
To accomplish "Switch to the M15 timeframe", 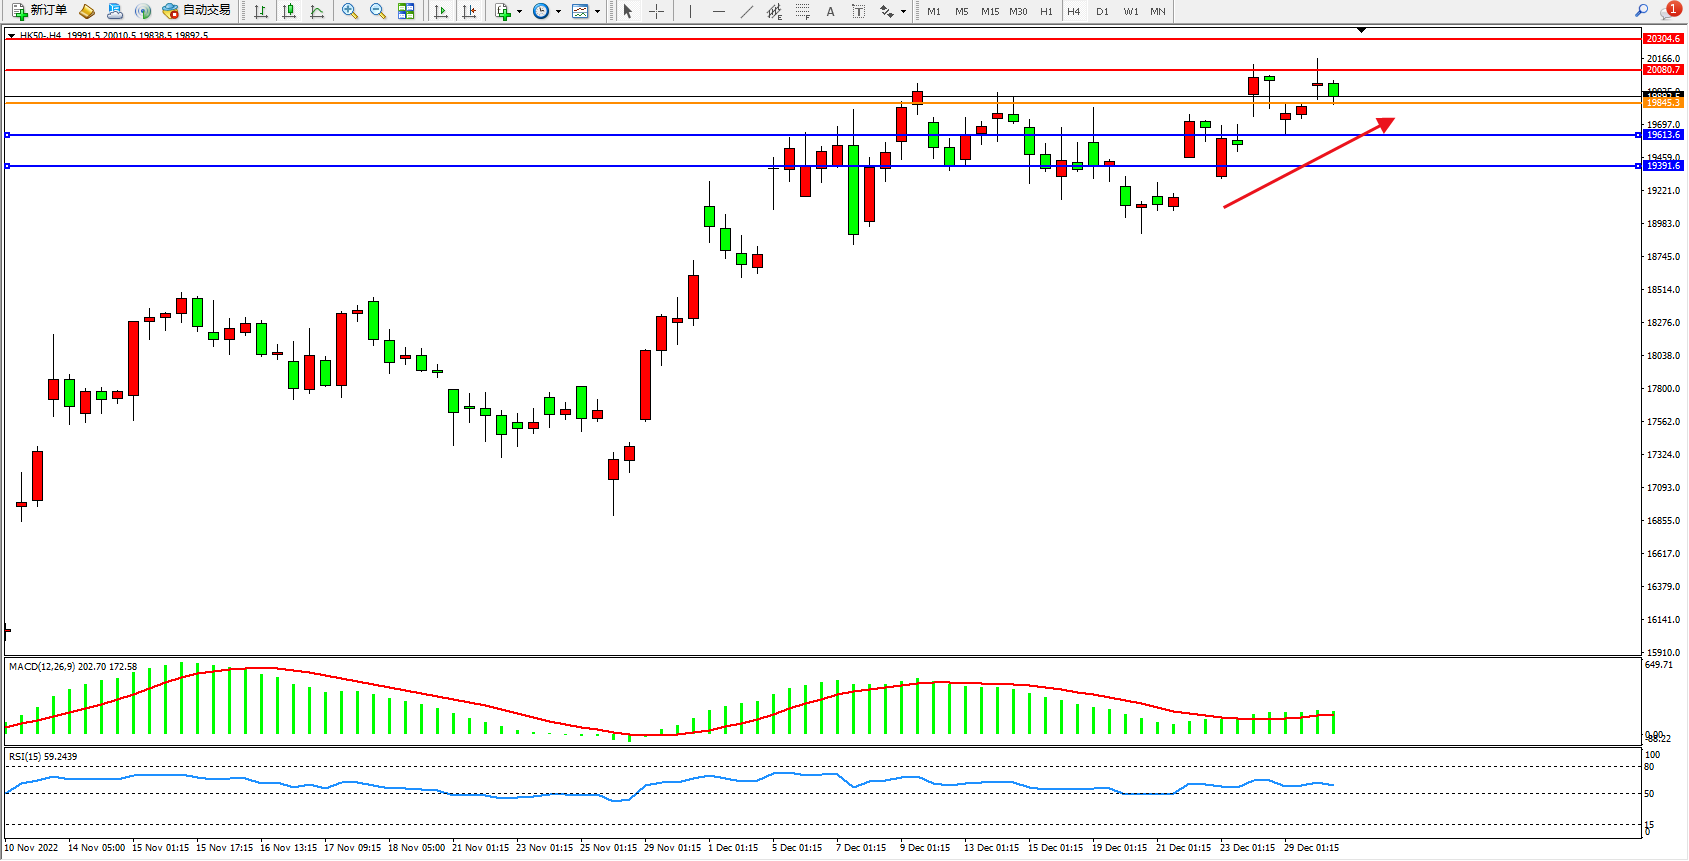I will [990, 12].
